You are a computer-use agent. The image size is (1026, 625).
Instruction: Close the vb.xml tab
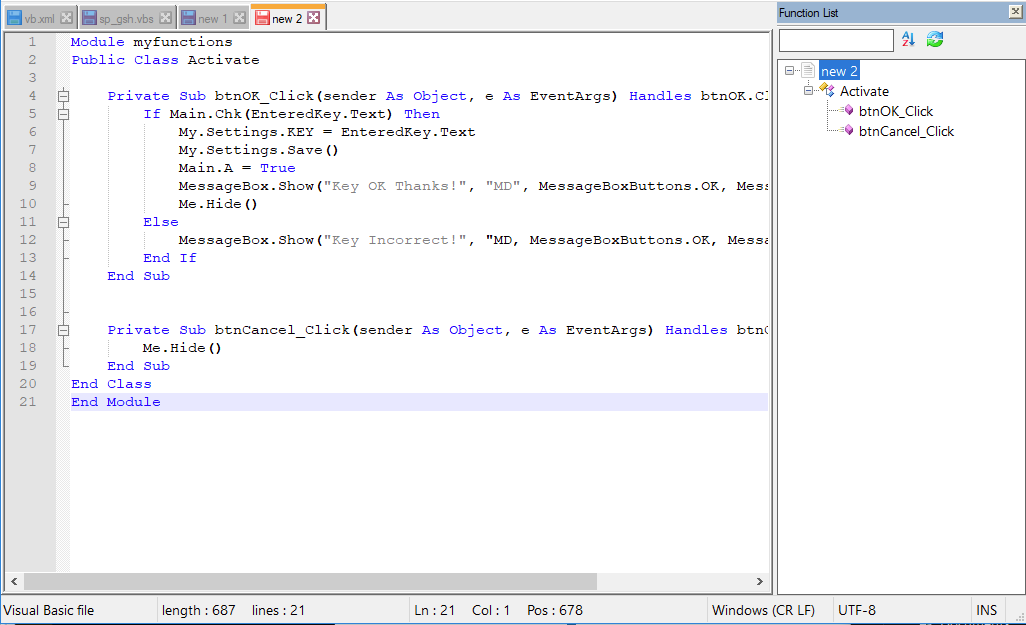pos(66,18)
